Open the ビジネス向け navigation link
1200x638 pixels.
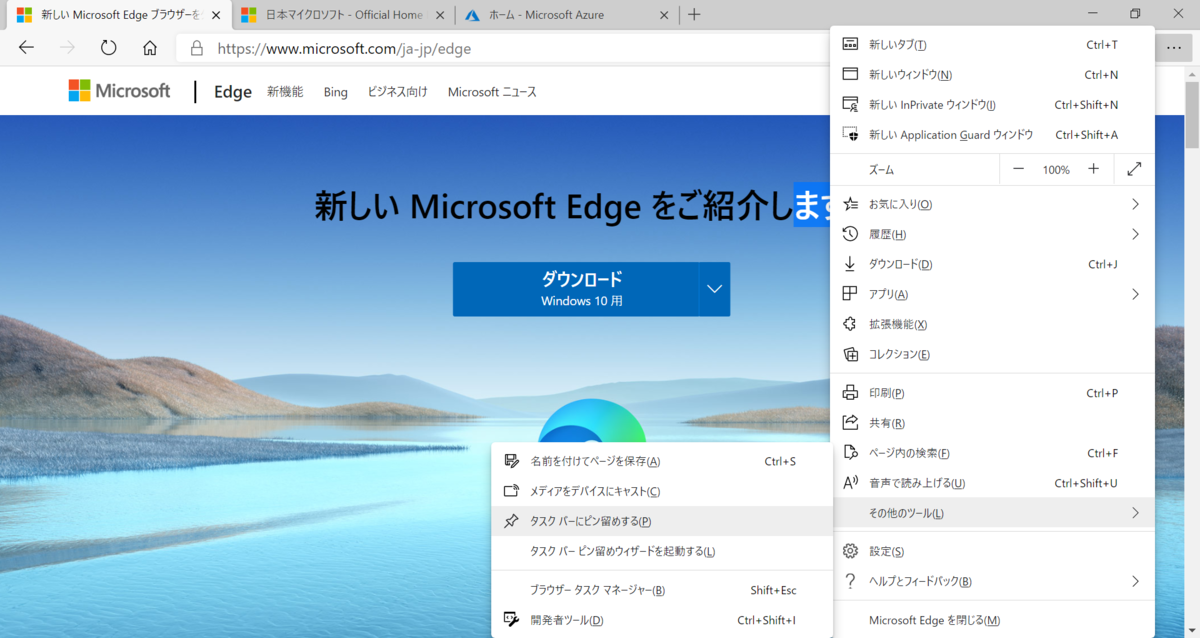click(x=397, y=92)
